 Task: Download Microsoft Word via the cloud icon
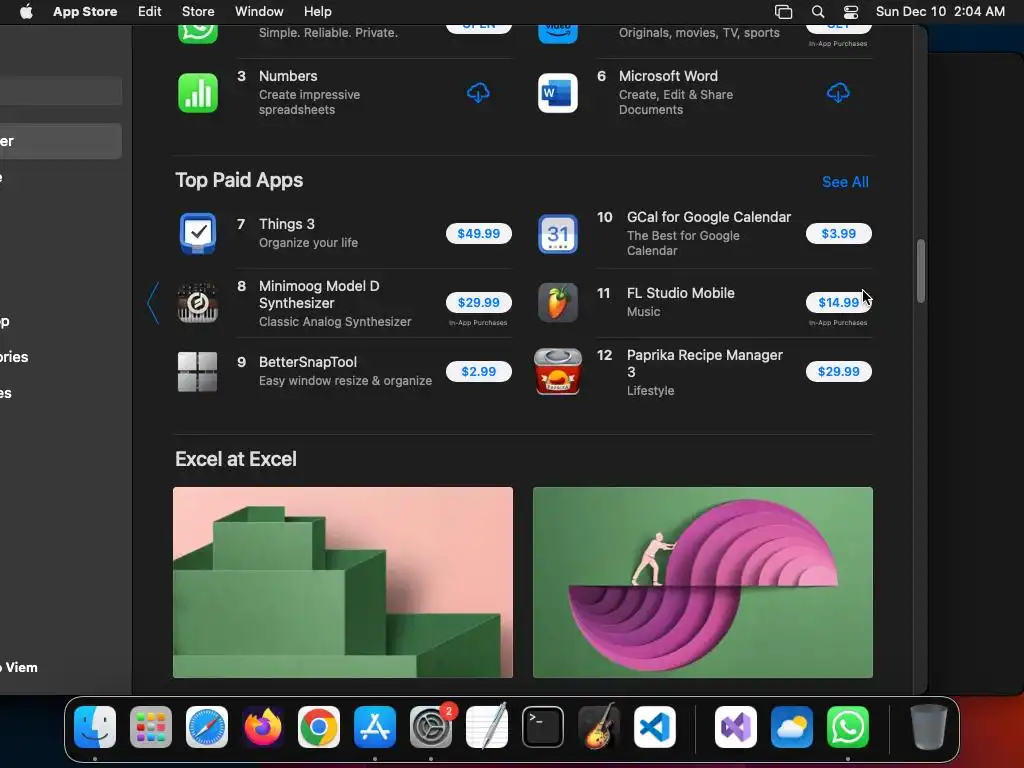click(x=839, y=93)
